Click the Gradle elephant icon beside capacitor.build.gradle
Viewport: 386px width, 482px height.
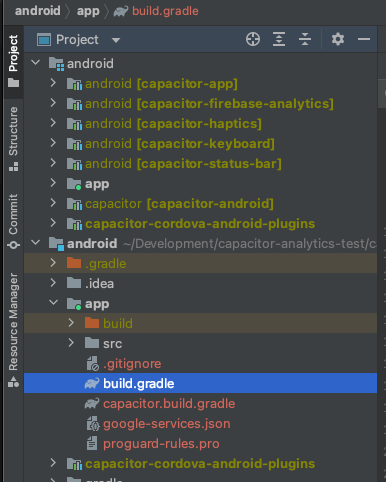coord(92,404)
